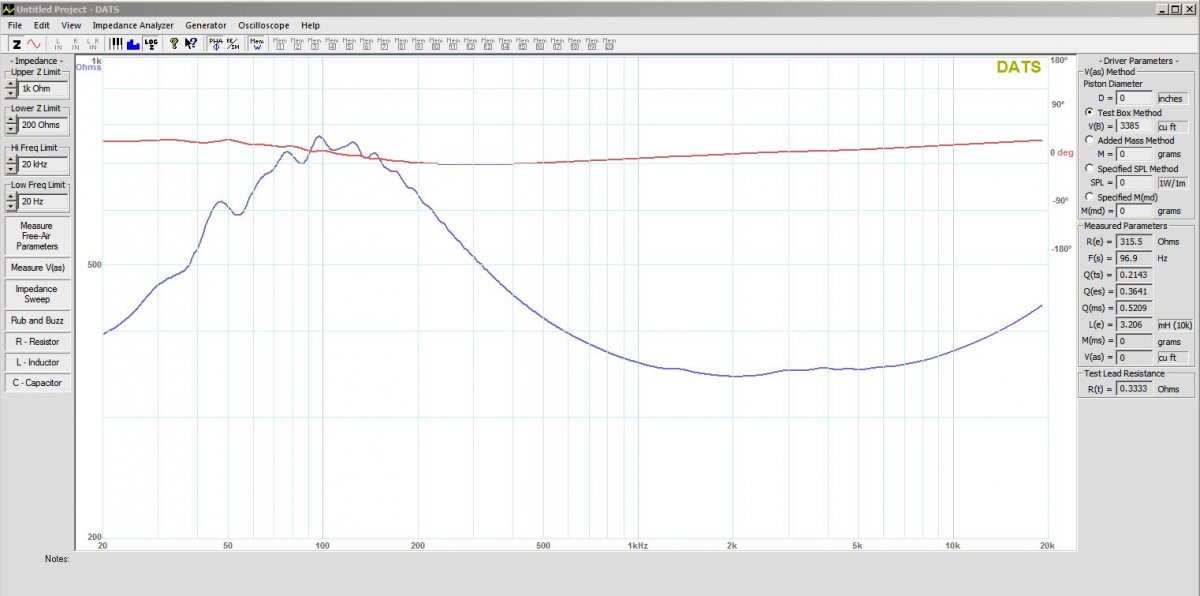Click the R(e) value 315.5
Image resolution: width=1200 pixels, height=596 pixels.
tap(1135, 241)
